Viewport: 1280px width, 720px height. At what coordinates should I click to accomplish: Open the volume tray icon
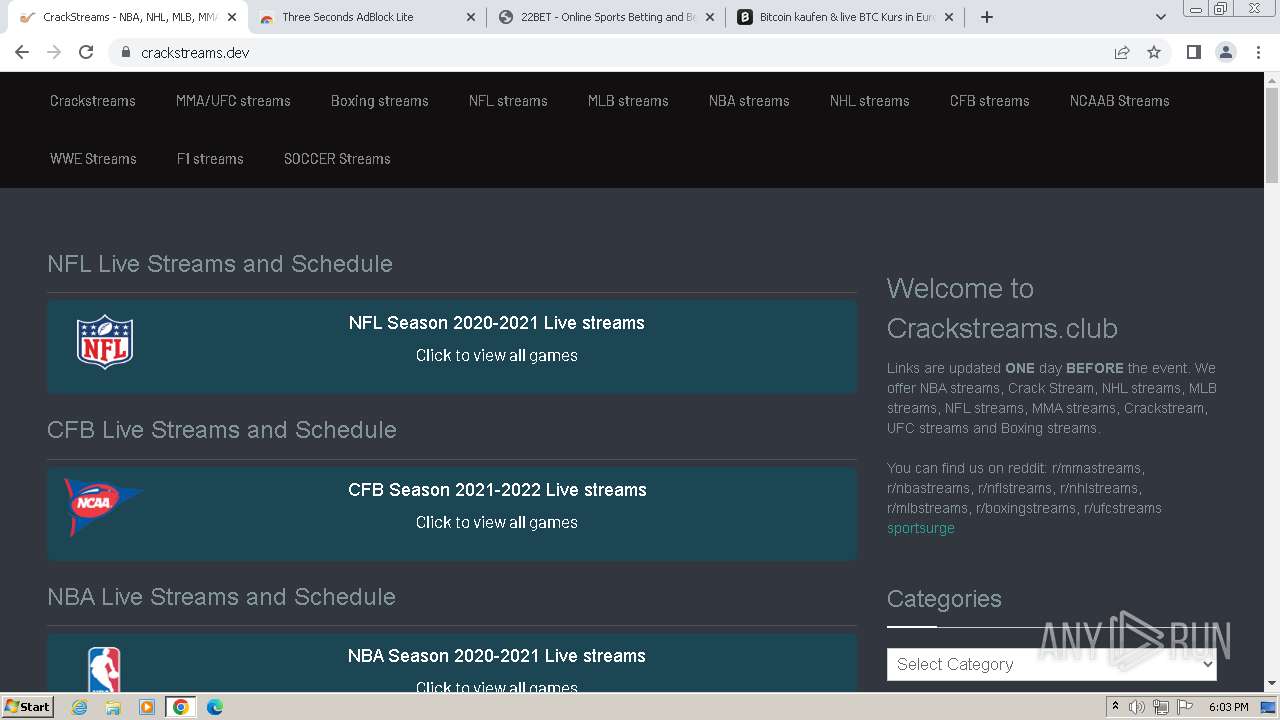point(1137,707)
